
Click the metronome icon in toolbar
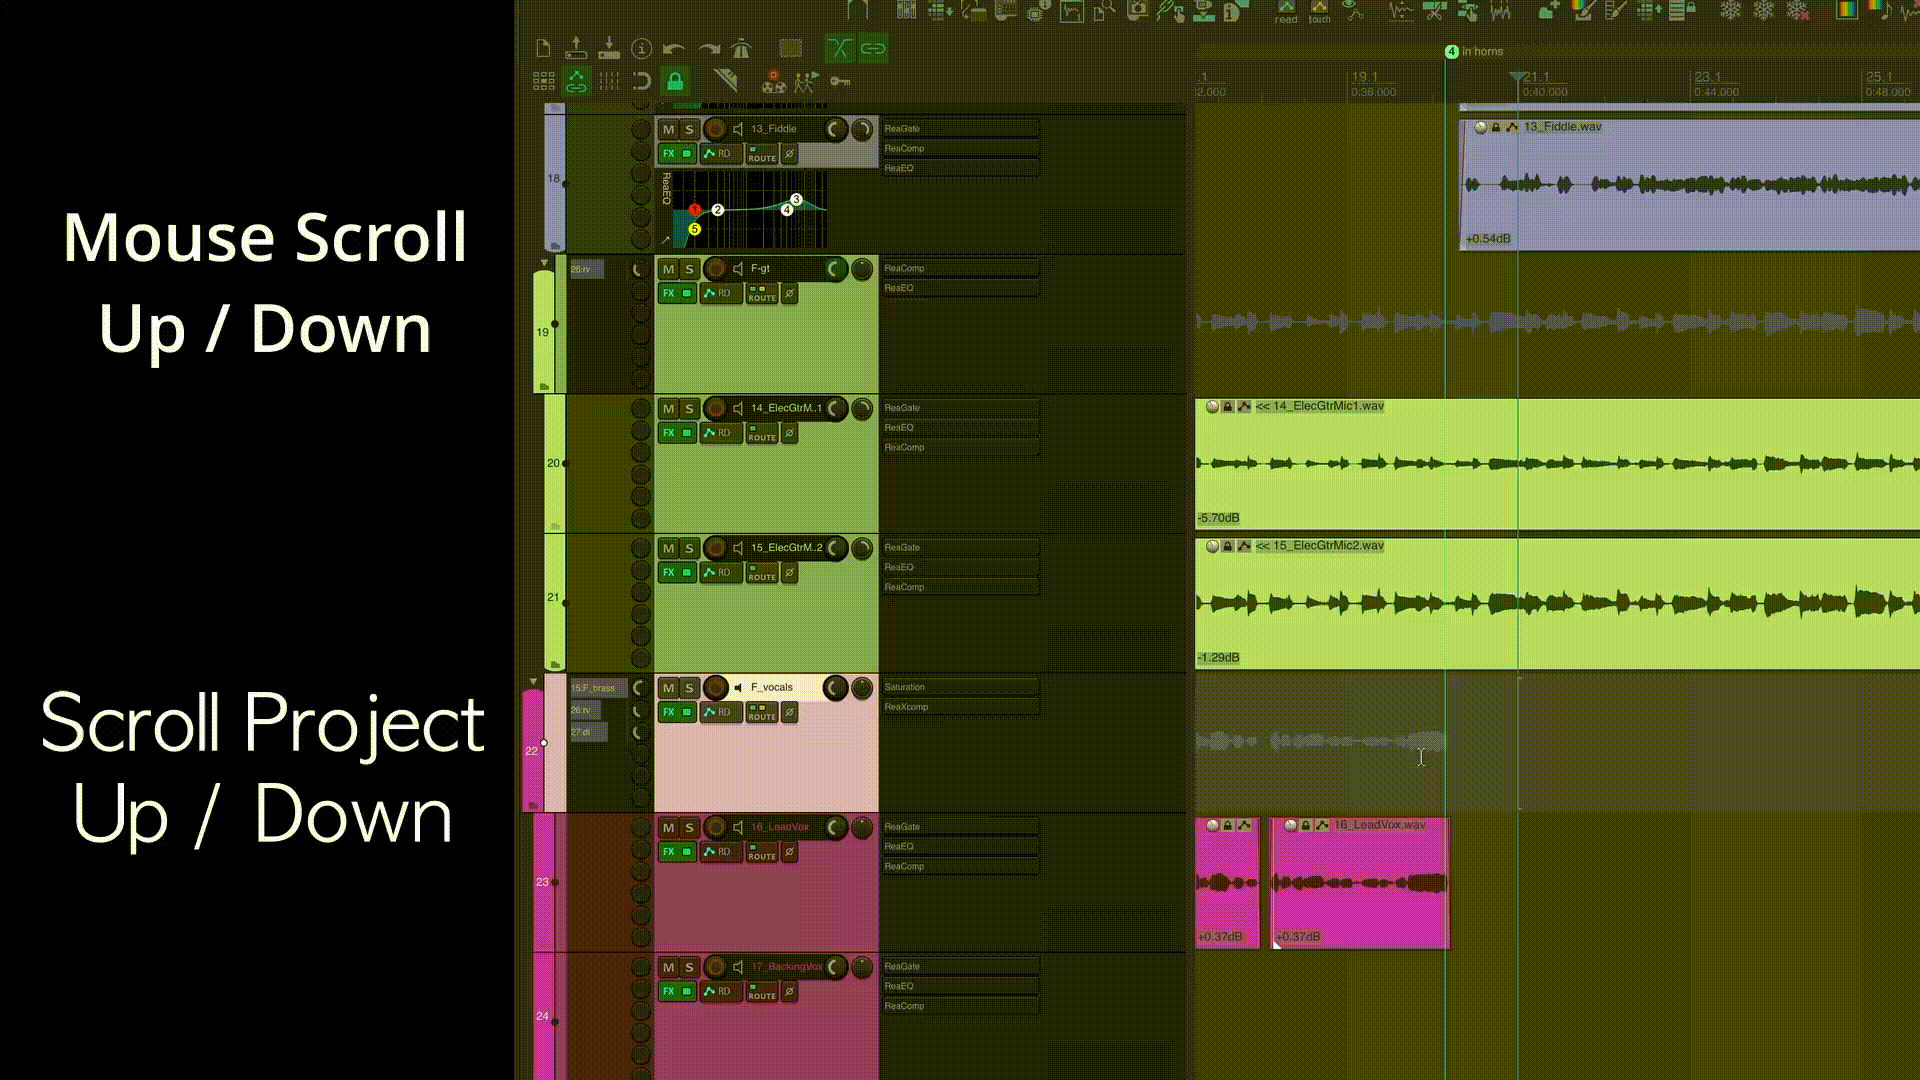[741, 48]
